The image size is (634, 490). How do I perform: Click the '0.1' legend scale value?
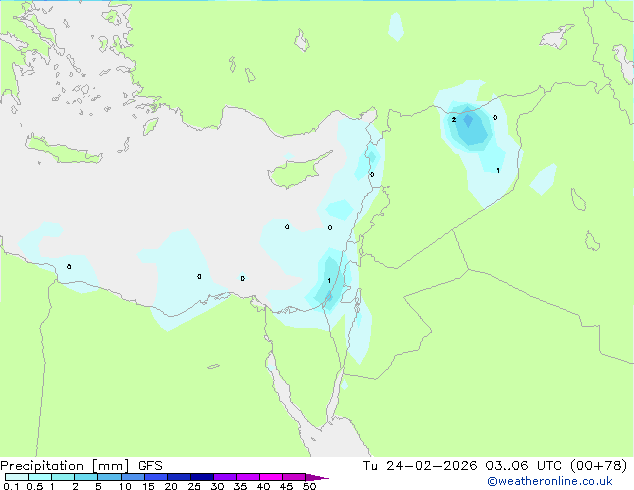coord(11,486)
